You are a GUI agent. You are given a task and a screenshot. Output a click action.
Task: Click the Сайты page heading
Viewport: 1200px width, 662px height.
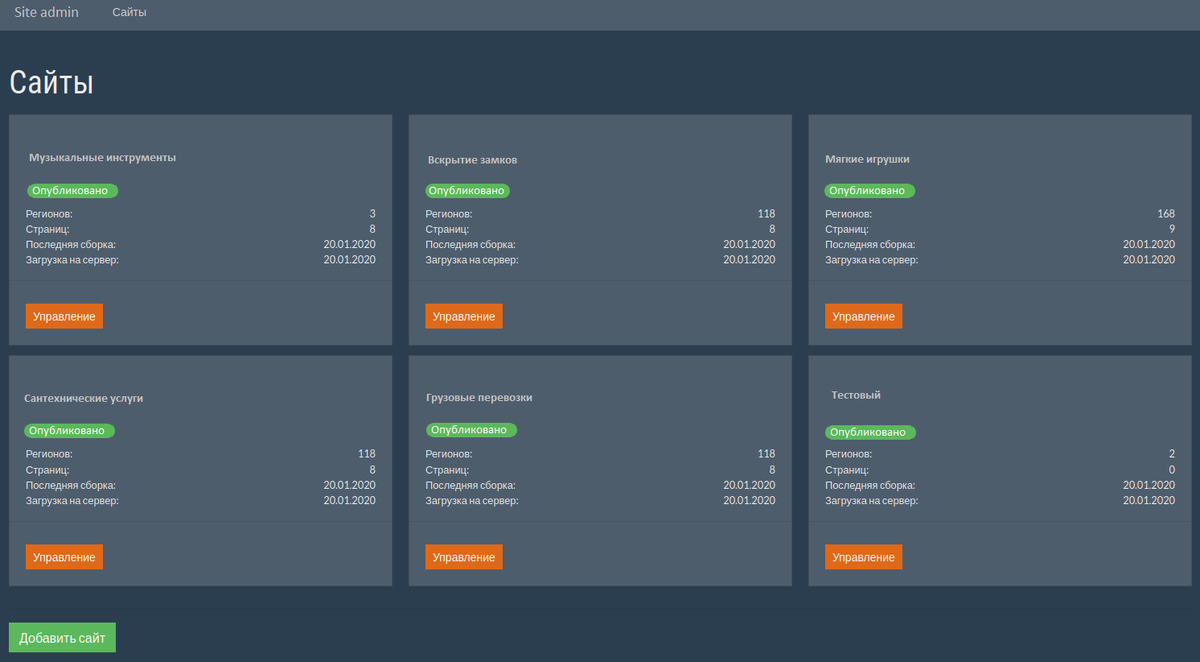pyautogui.click(x=51, y=82)
